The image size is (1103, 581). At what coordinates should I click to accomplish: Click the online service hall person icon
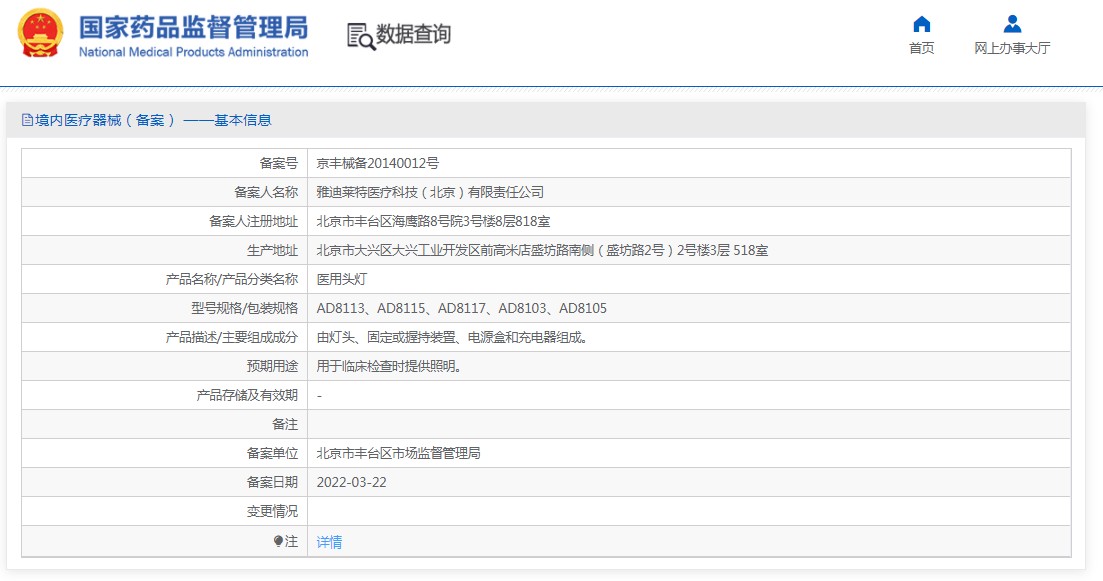(1012, 24)
